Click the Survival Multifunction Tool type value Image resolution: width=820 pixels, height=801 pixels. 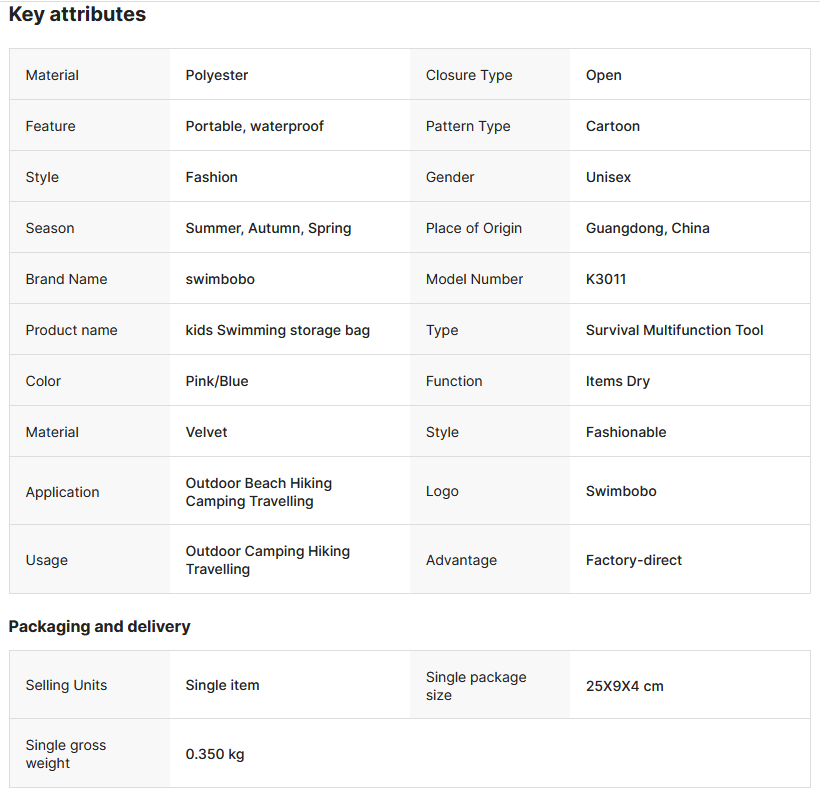click(675, 330)
